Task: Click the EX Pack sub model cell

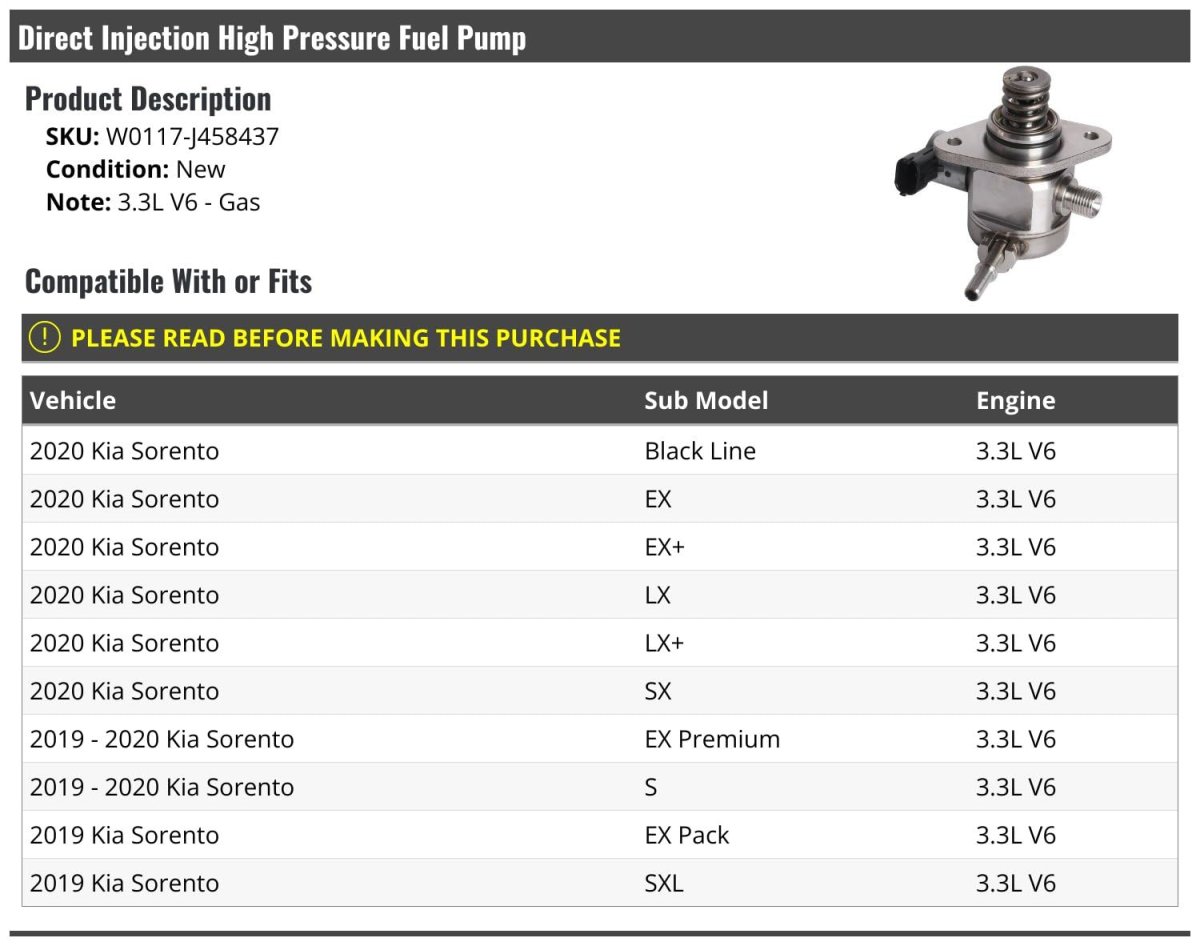Action: 687,835
